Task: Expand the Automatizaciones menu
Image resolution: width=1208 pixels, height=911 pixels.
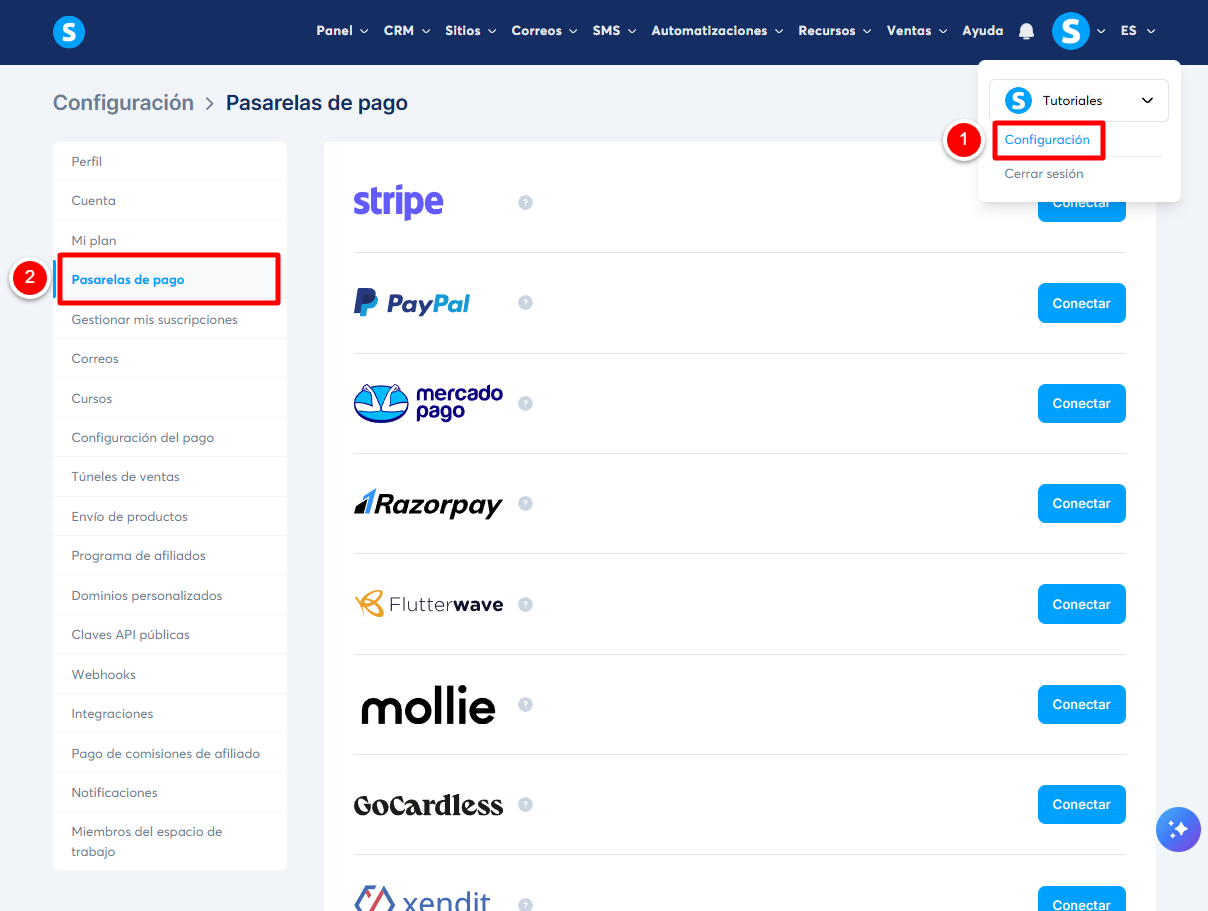Action: (717, 31)
